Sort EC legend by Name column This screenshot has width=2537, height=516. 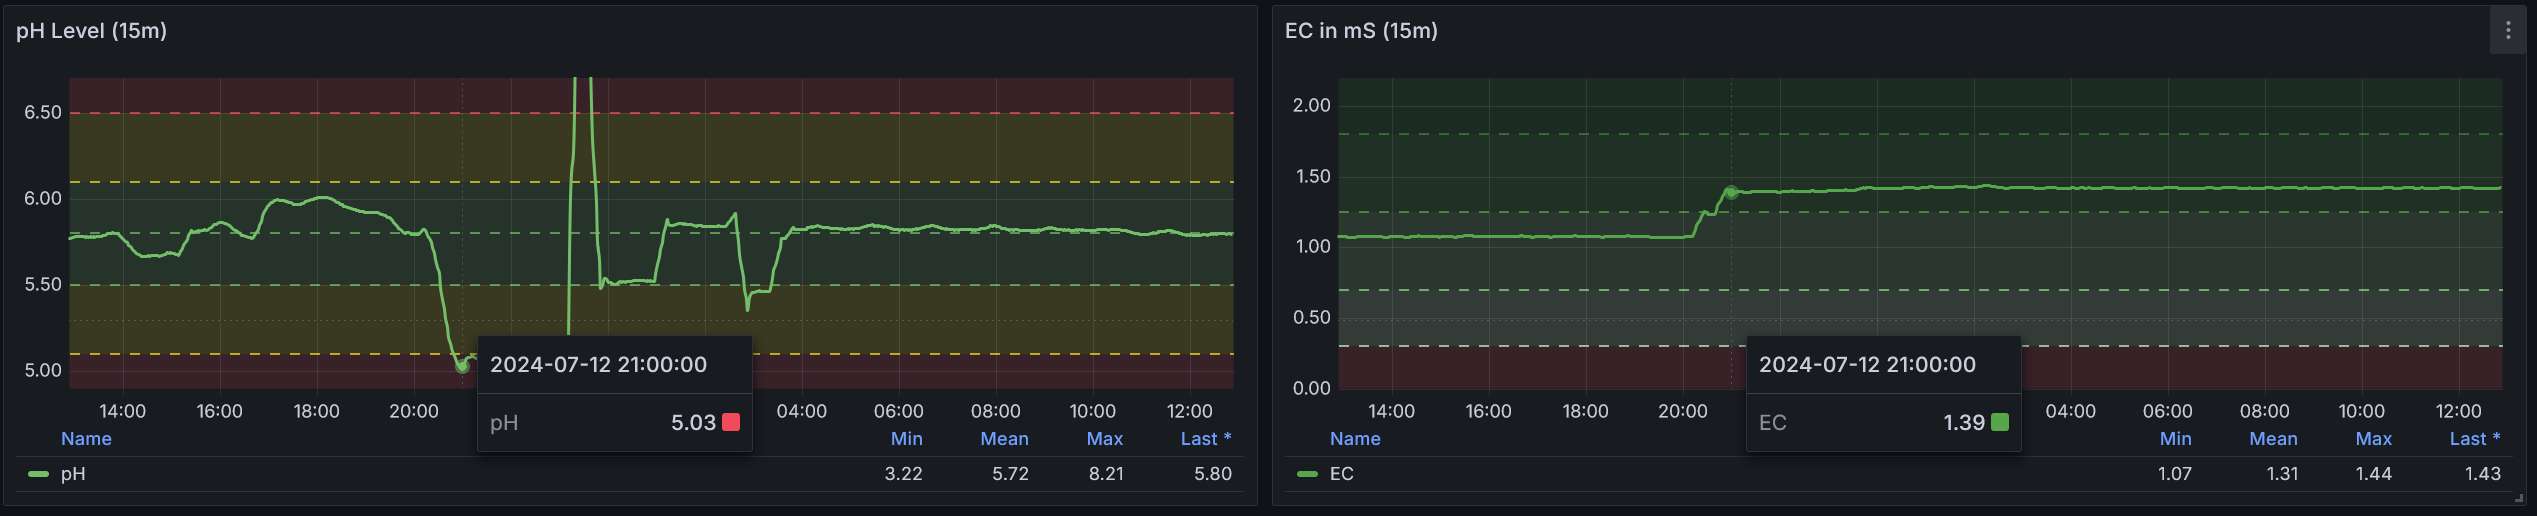point(1355,439)
